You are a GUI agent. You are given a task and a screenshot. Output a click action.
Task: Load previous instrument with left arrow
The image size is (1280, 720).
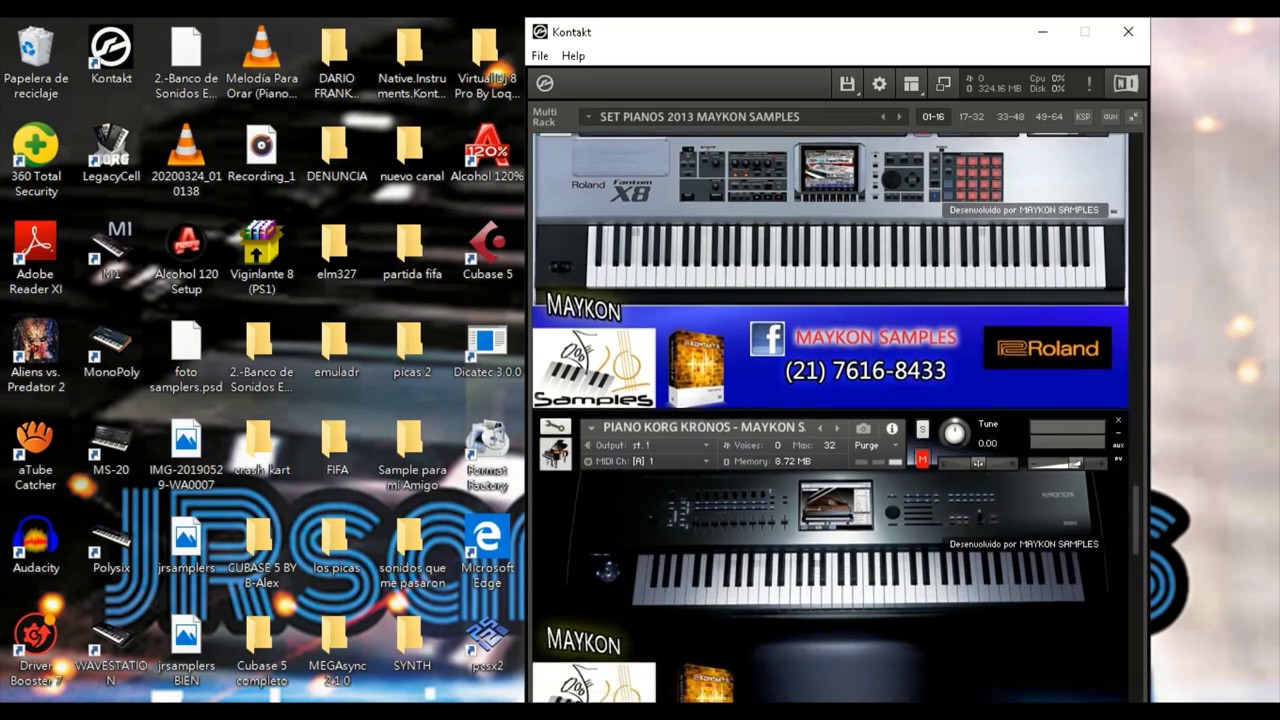click(820, 428)
